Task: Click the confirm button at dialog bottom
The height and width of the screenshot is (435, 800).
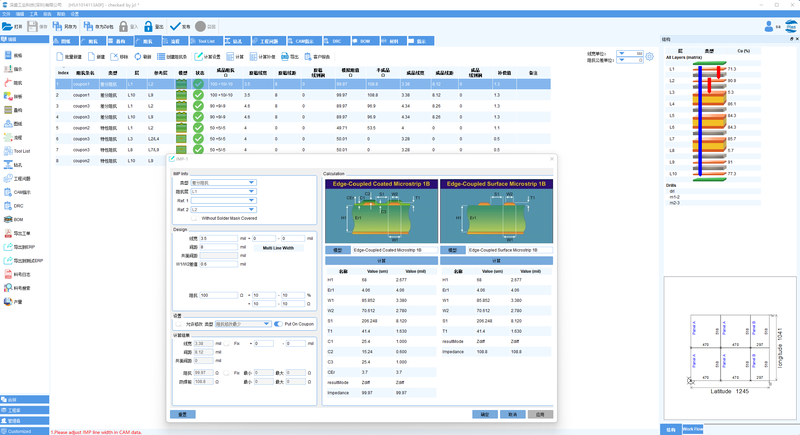Action: (485, 415)
